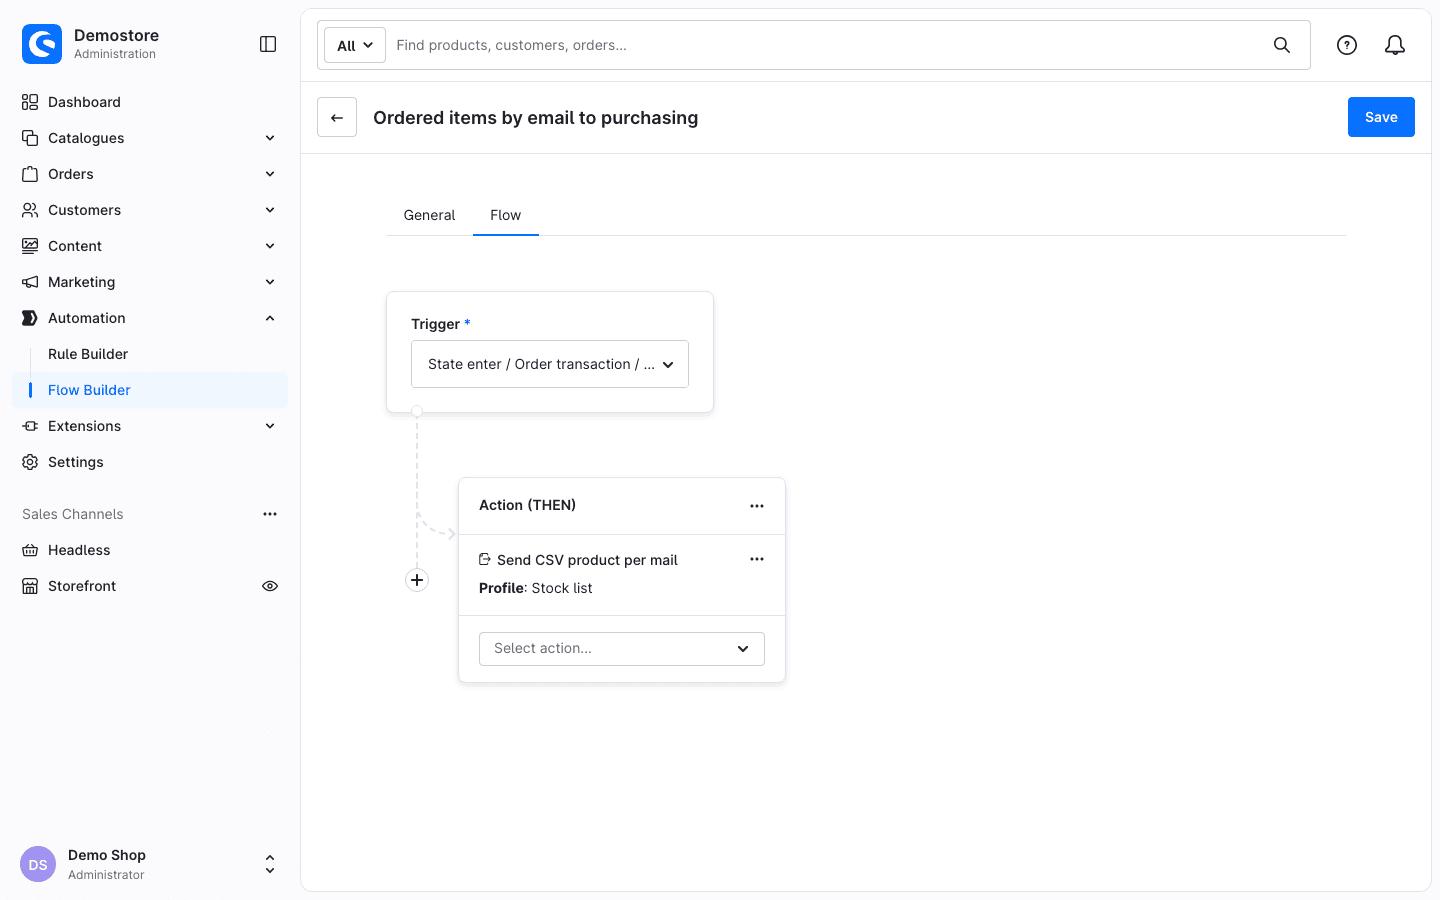
Task: Click the Ordered items by email to purchasing title
Action: click(536, 117)
